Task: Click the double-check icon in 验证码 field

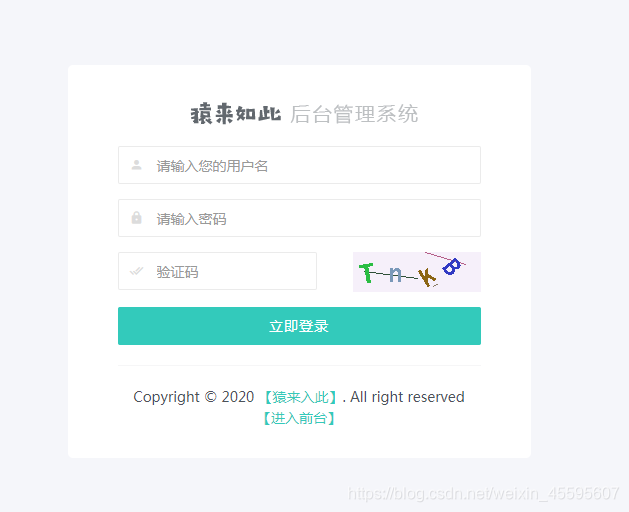Action: click(136, 271)
